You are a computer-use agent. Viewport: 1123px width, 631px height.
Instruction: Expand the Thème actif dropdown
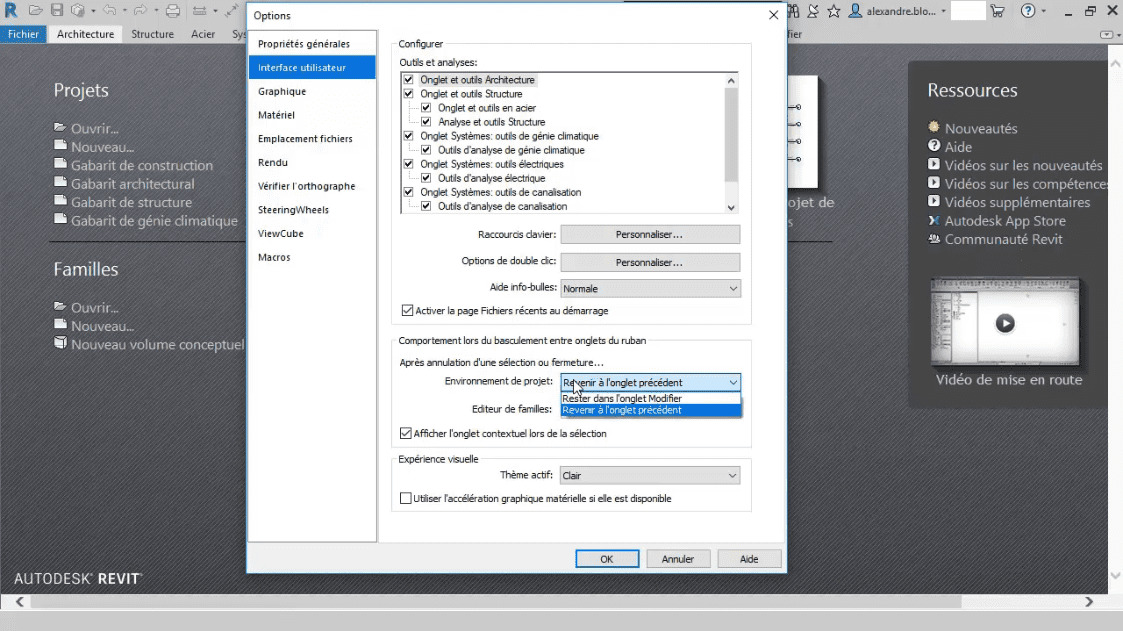(650, 476)
